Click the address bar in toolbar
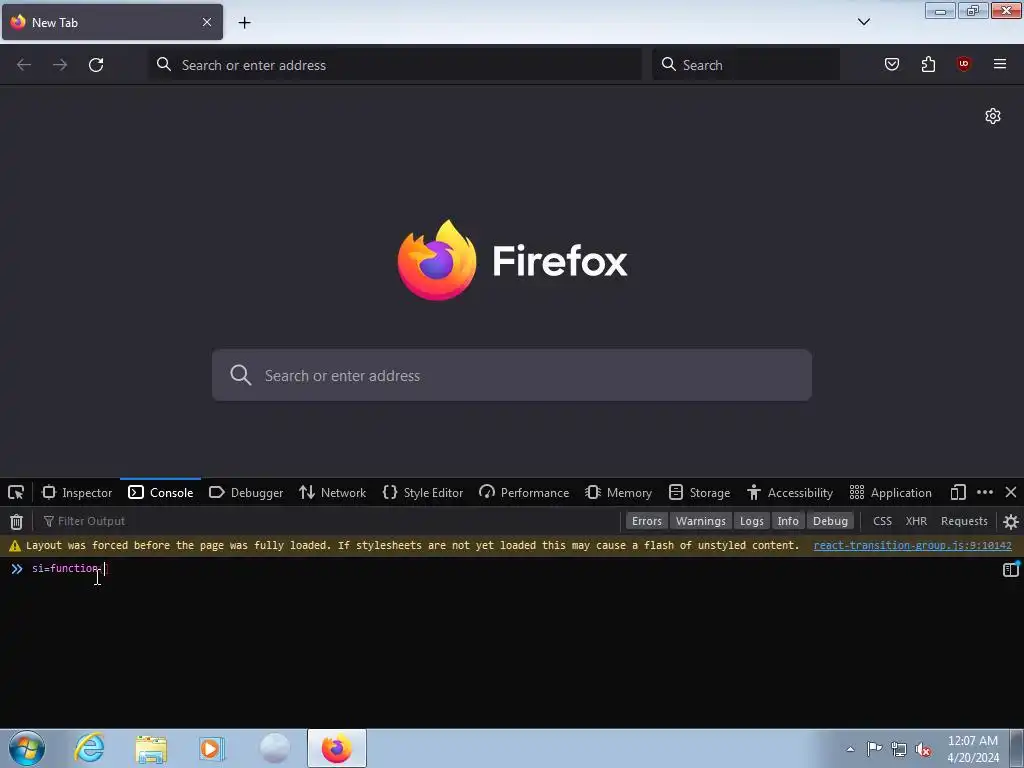This screenshot has height=768, width=1024. pos(395,65)
